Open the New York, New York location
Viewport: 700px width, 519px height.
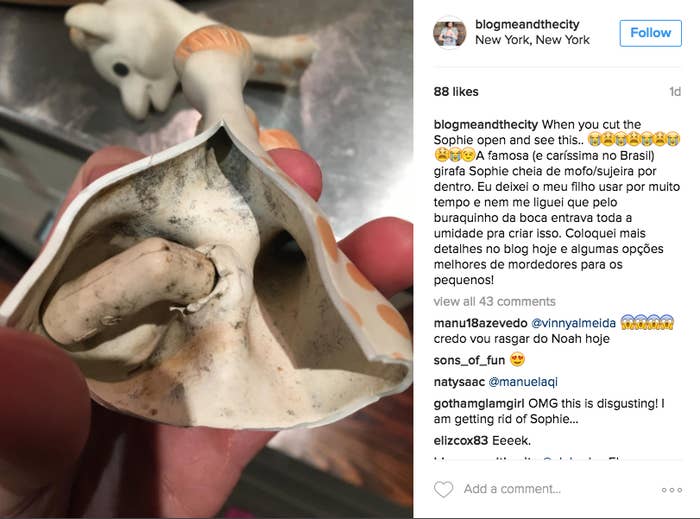(x=532, y=40)
